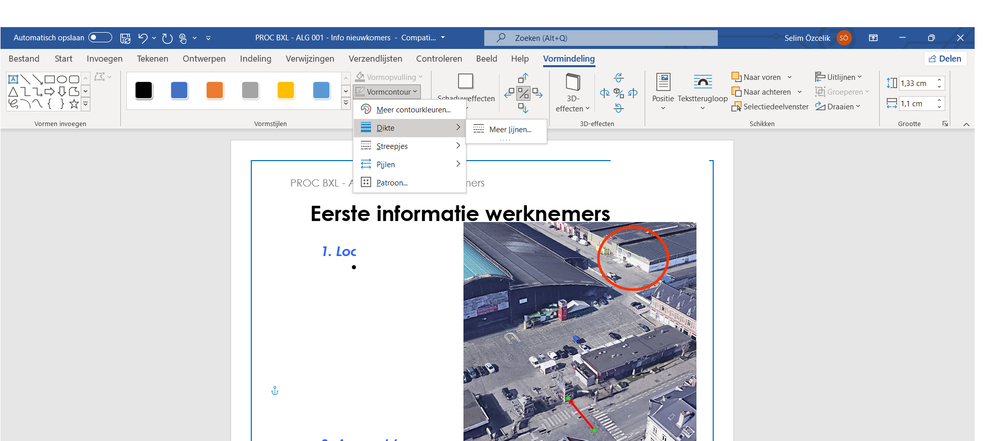Close the Vormcontour dropdown button
Viewport: 999px width, 441px height.
387,92
